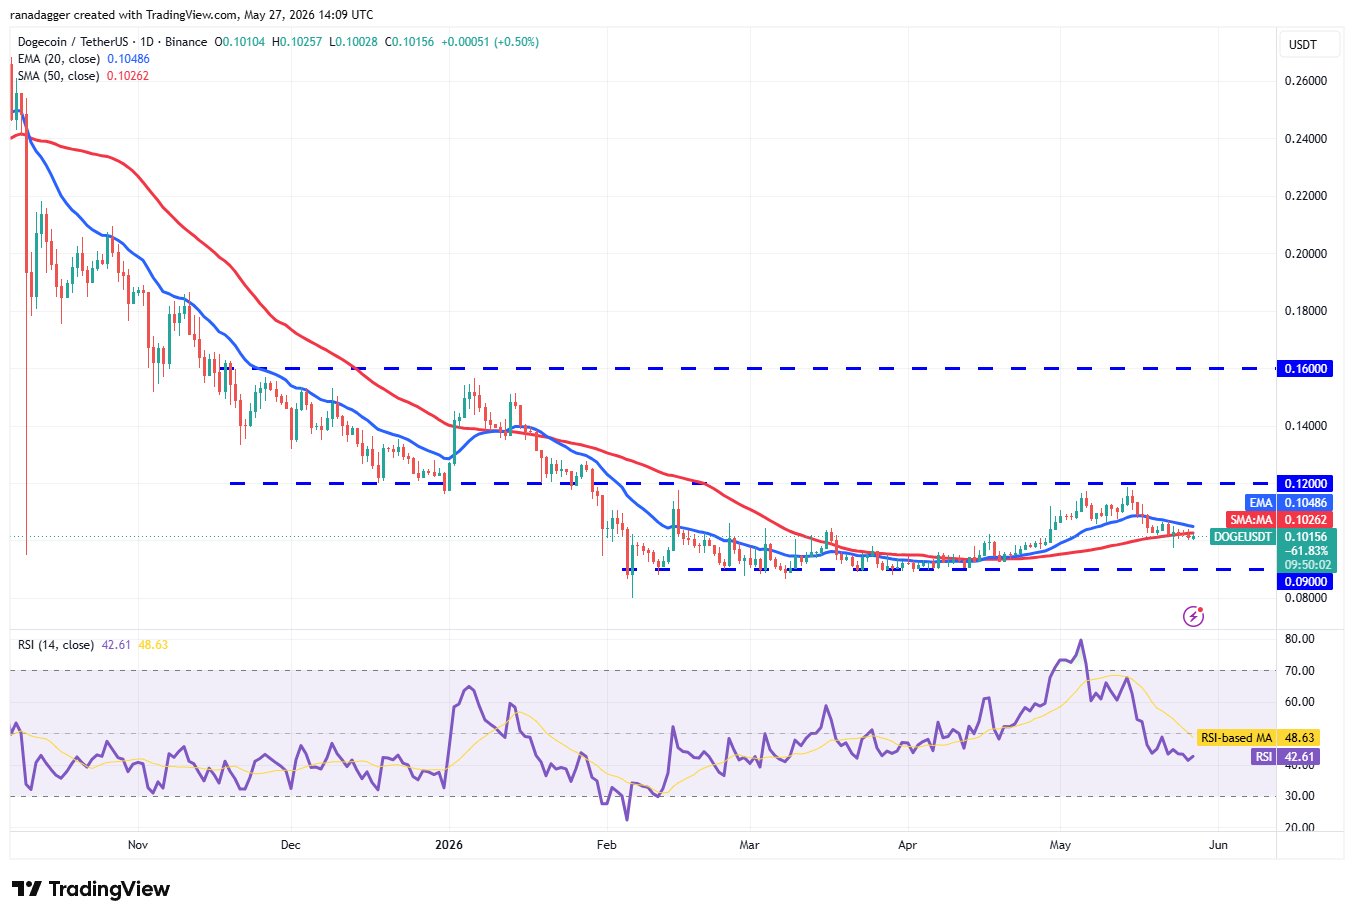1354x919 pixels.
Task: Click the 2026 marker on time axis
Action: pyautogui.click(x=449, y=845)
